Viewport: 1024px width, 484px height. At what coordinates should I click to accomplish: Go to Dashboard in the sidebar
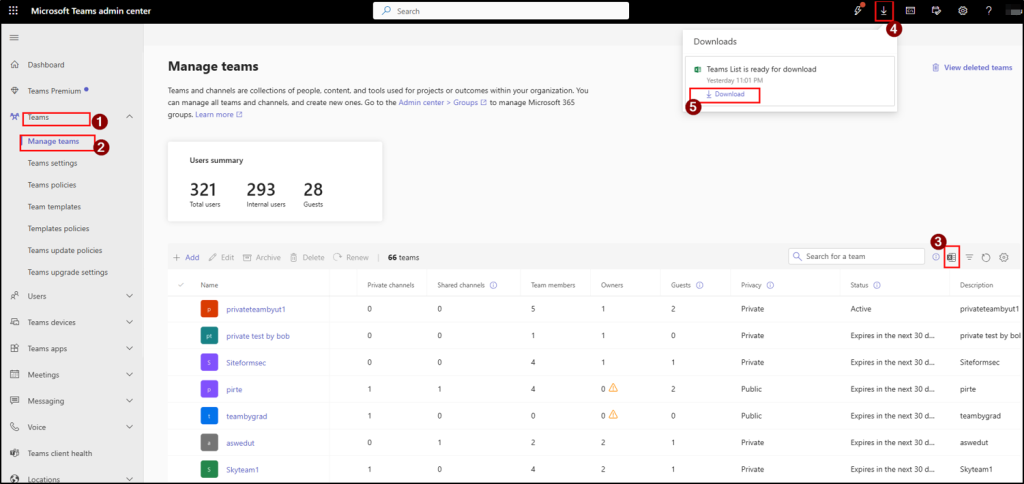point(45,65)
